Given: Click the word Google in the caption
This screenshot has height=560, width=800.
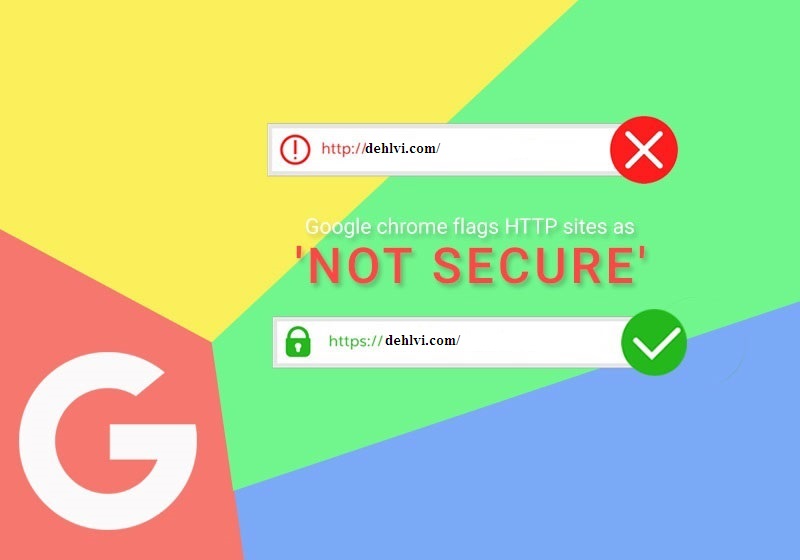Looking at the screenshot, I should pyautogui.click(x=338, y=227).
